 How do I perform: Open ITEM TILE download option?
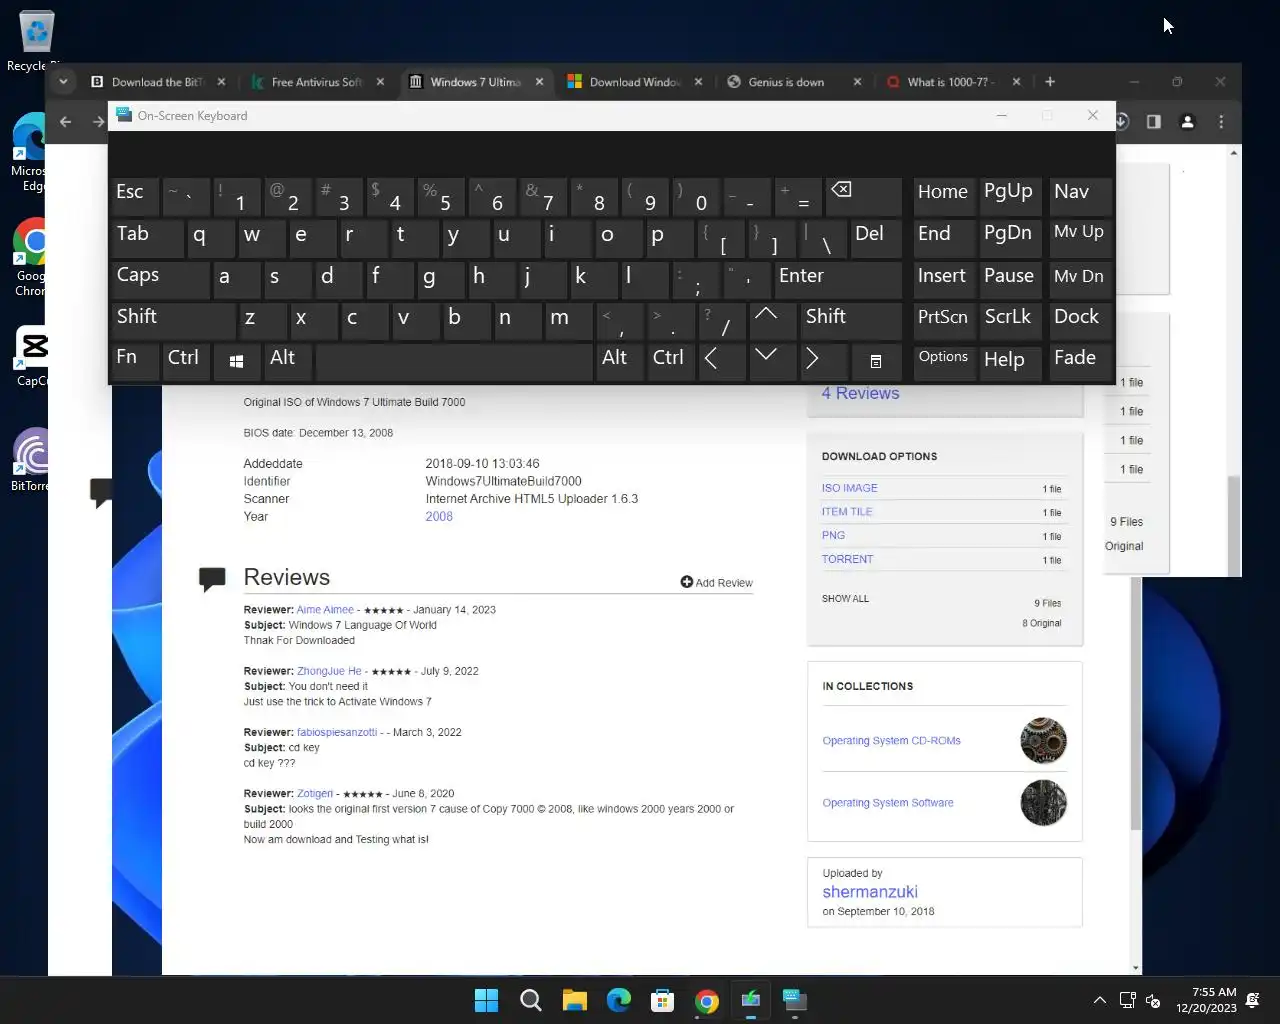coord(847,512)
